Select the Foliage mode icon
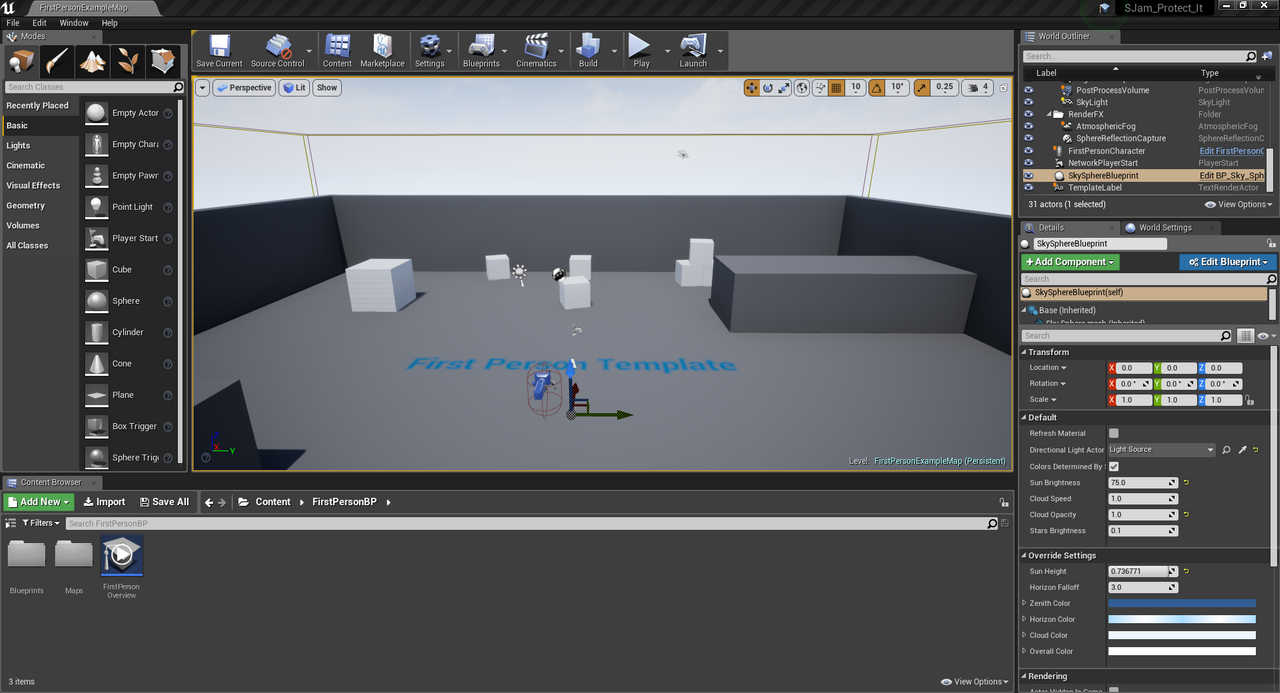Screen dimensions: 1280x693 point(128,62)
